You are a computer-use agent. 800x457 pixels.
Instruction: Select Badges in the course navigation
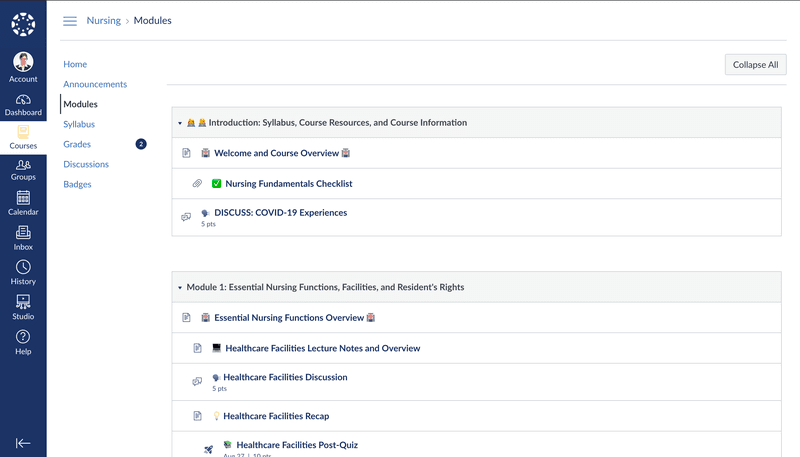(77, 184)
